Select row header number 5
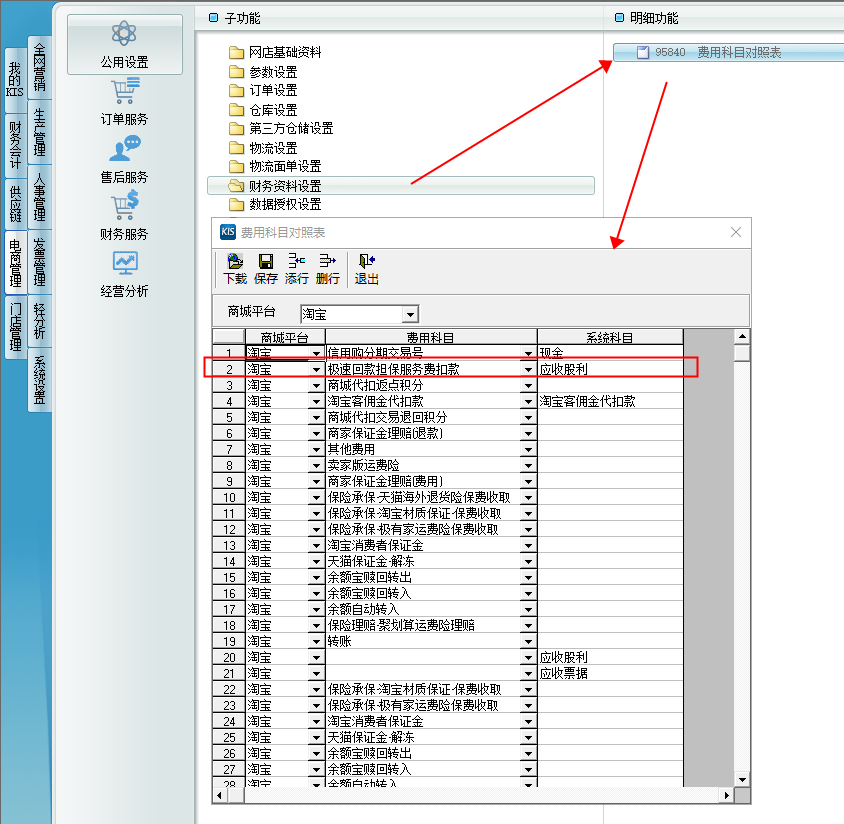 point(229,418)
